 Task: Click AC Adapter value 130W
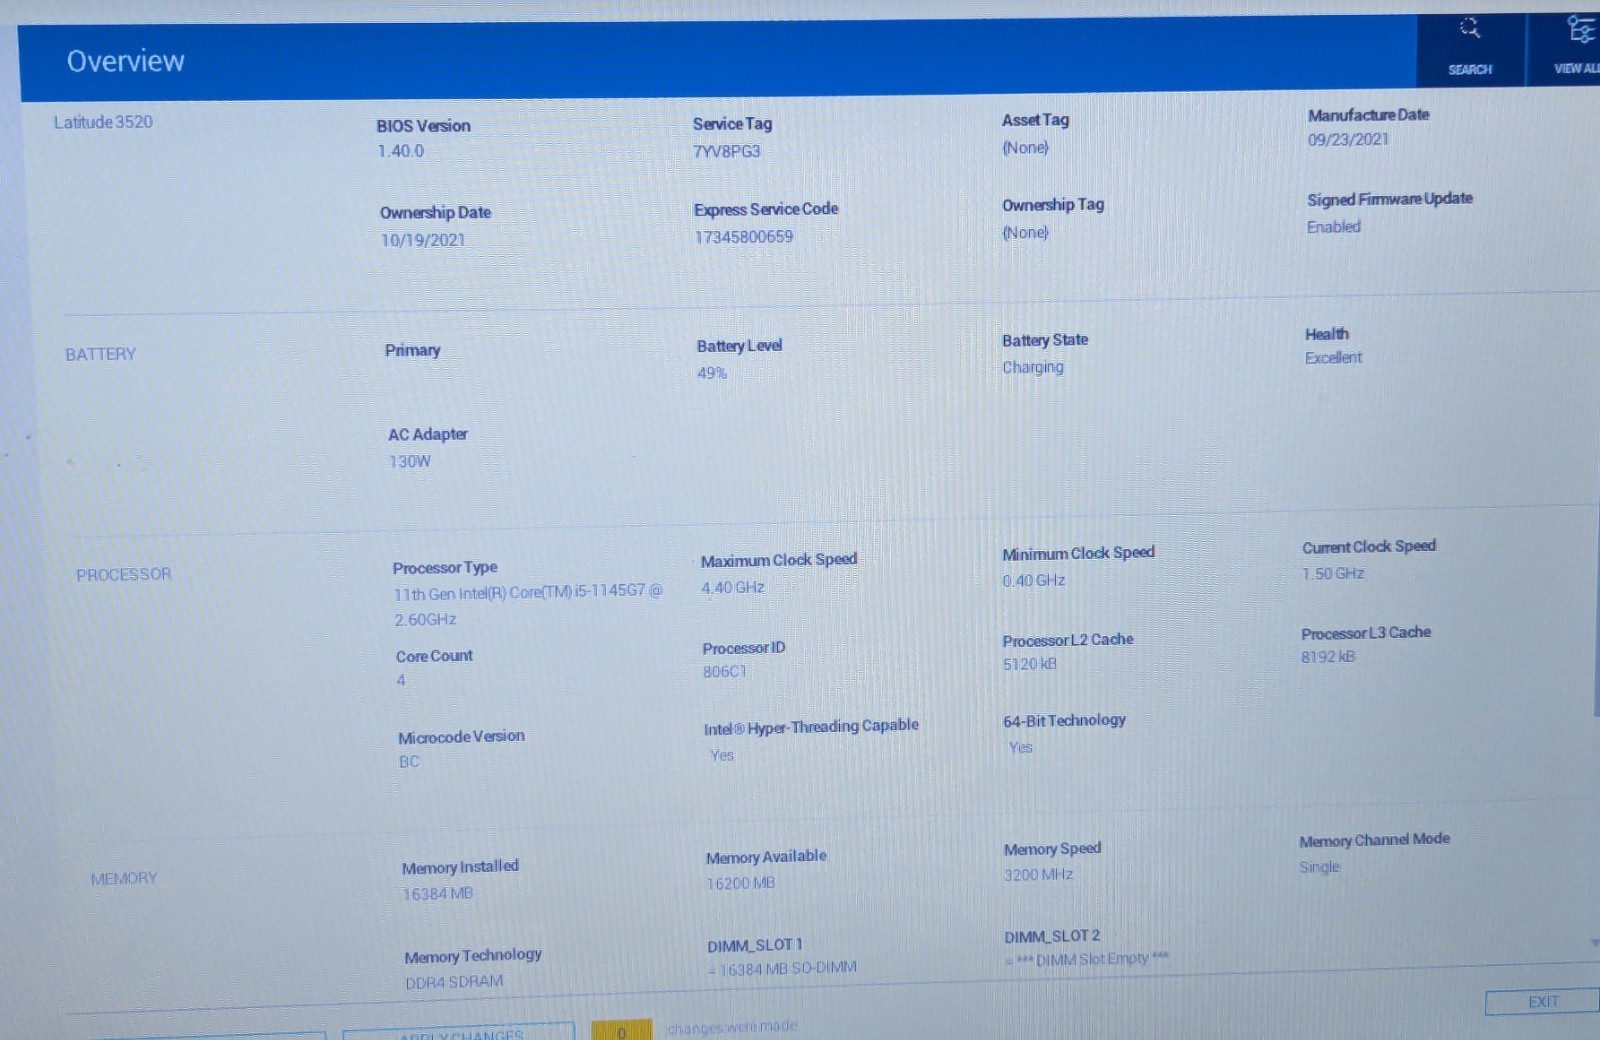[410, 461]
